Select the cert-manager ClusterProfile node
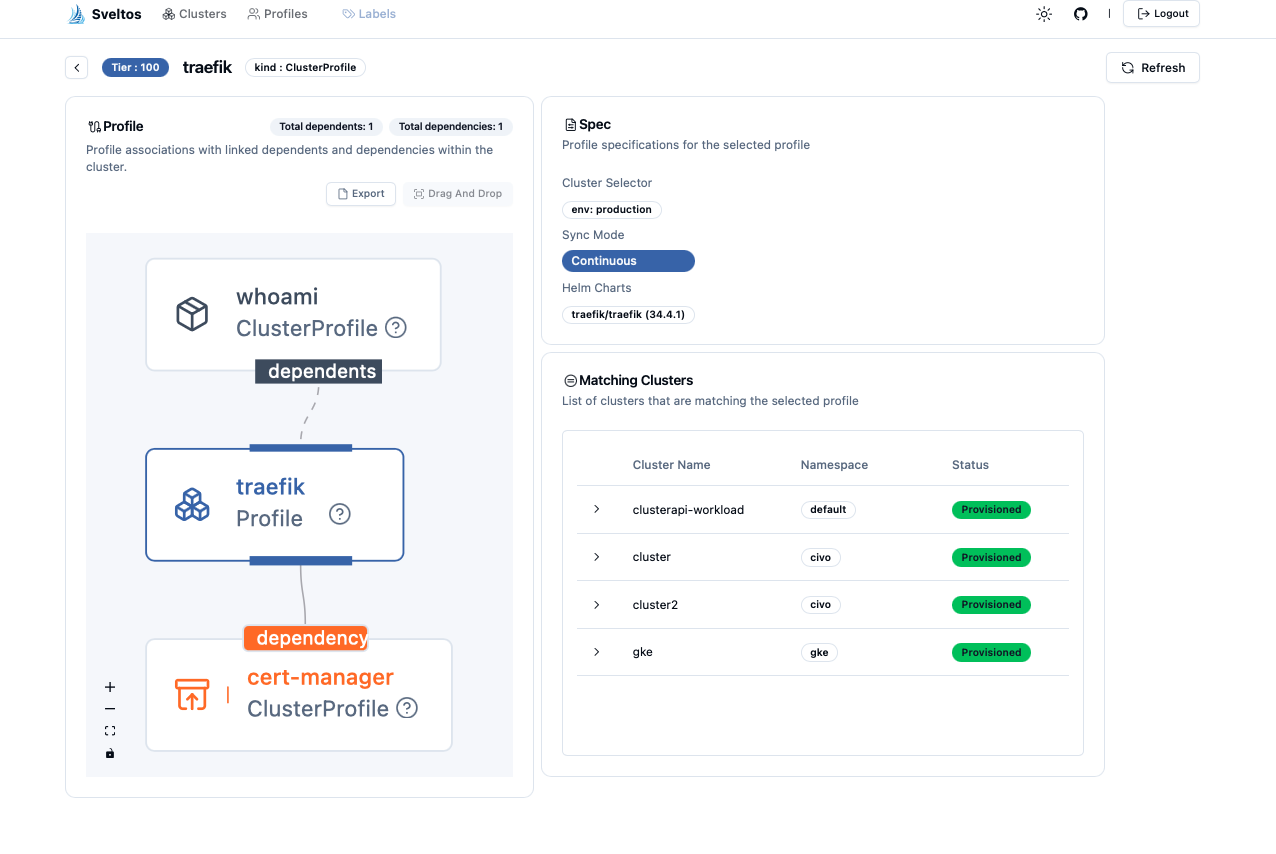This screenshot has height=854, width=1276. 299,694
